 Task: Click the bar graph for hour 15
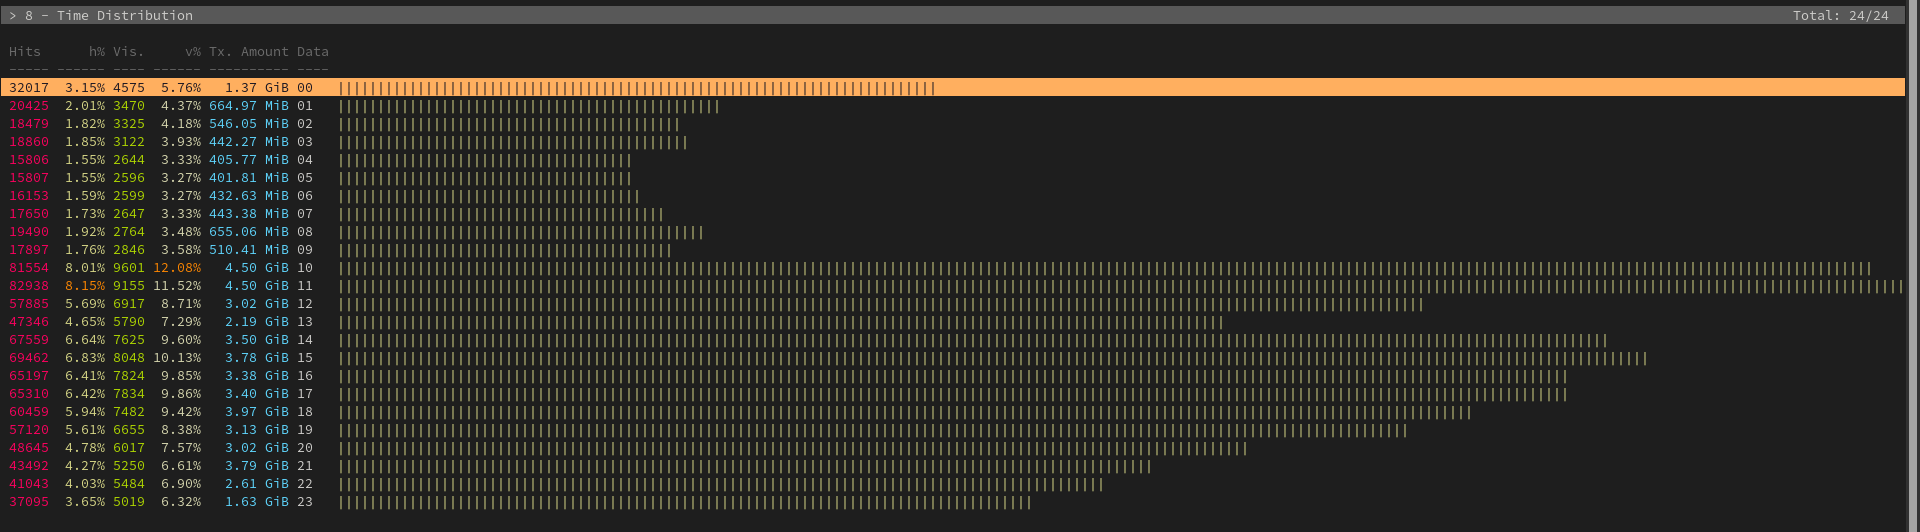click(992, 358)
